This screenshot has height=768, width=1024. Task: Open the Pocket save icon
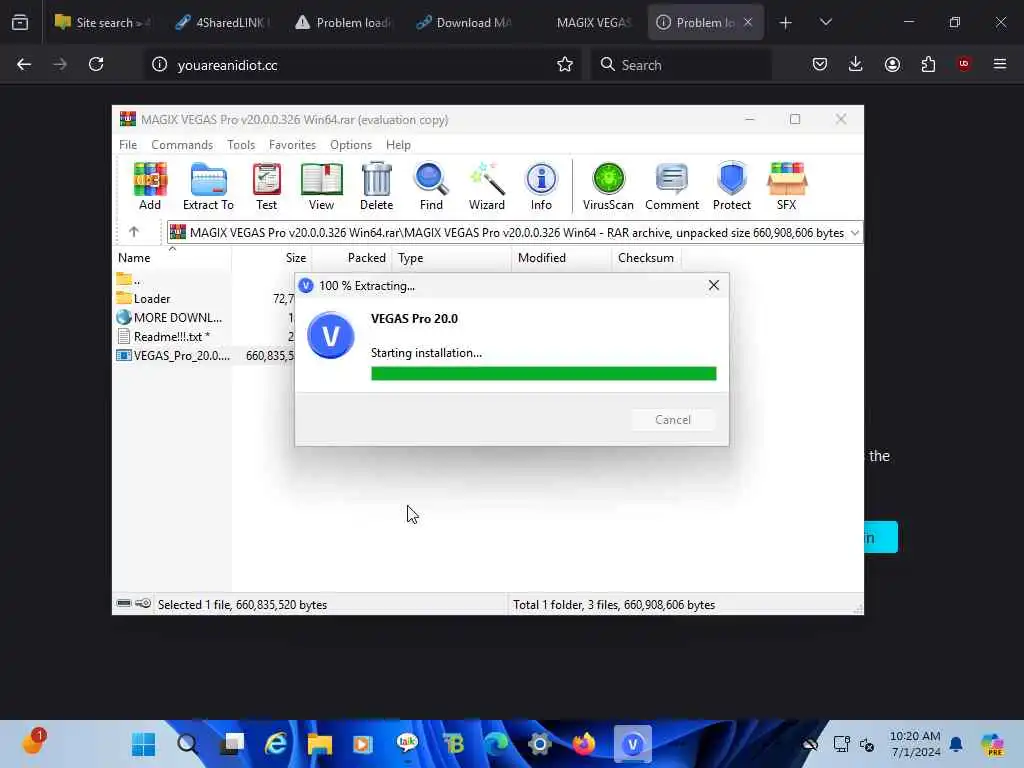(820, 64)
